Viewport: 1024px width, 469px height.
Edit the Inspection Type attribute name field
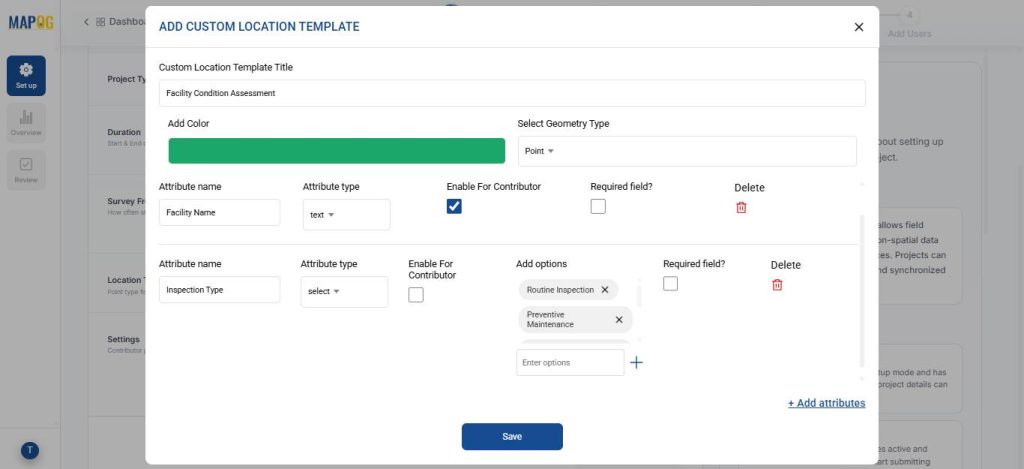pos(219,289)
